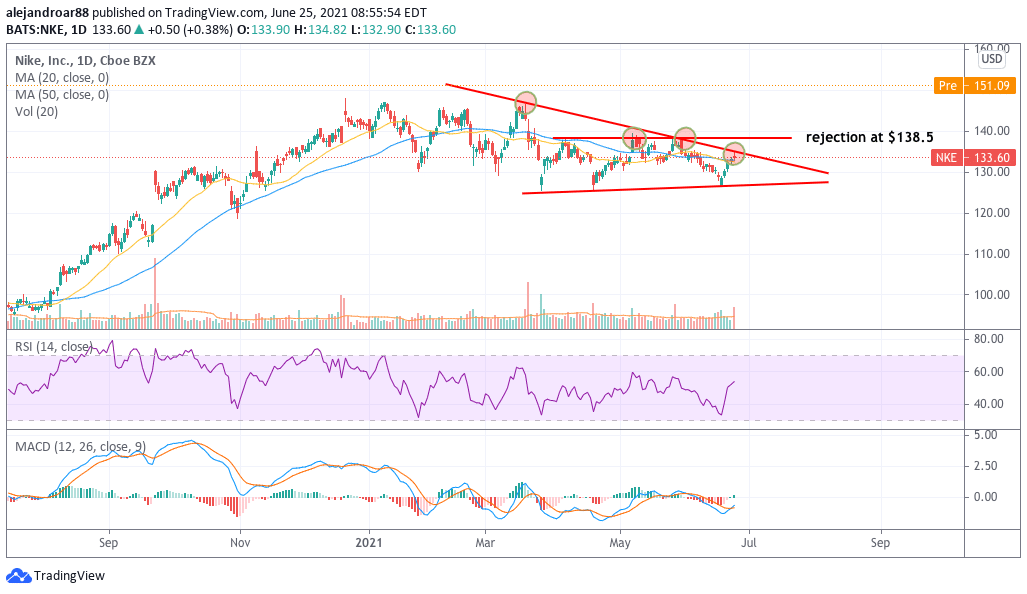Image resolution: width=1027 pixels, height=594 pixels.
Task: Click the 0.00 MACD axis label
Action: [x=986, y=497]
